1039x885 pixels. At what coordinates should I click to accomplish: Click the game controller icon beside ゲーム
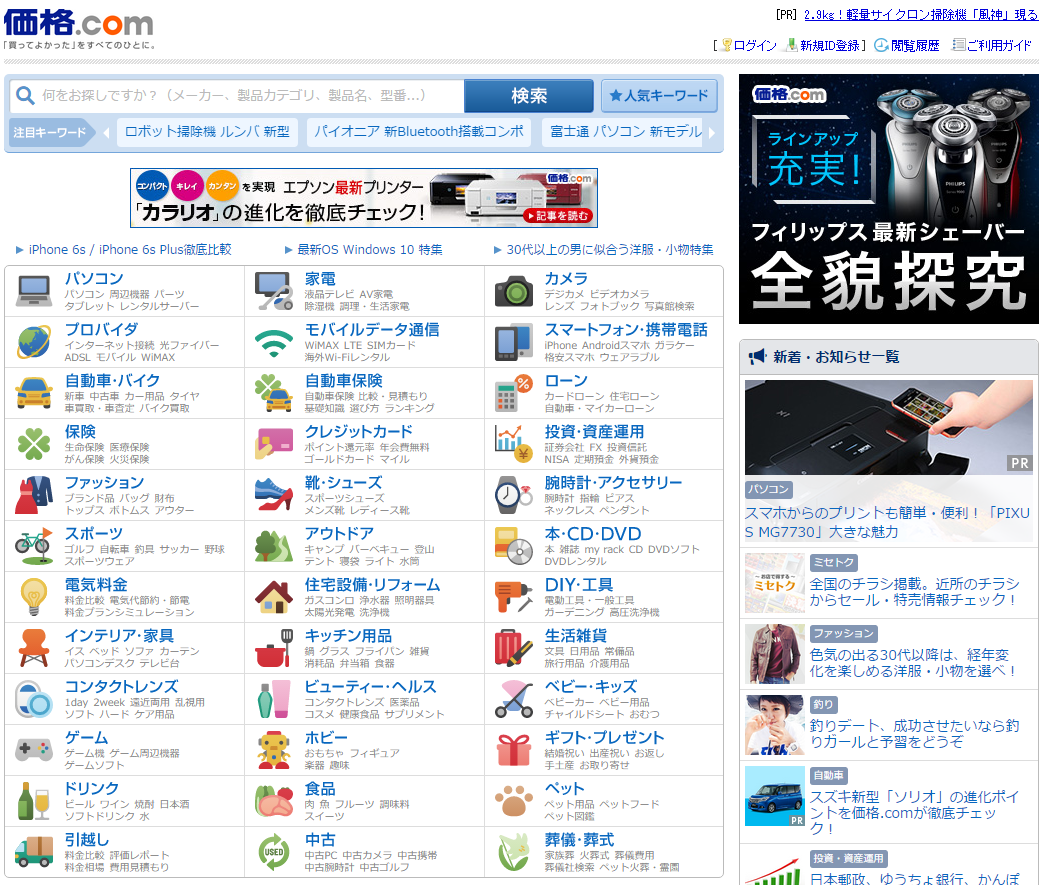click(34, 751)
